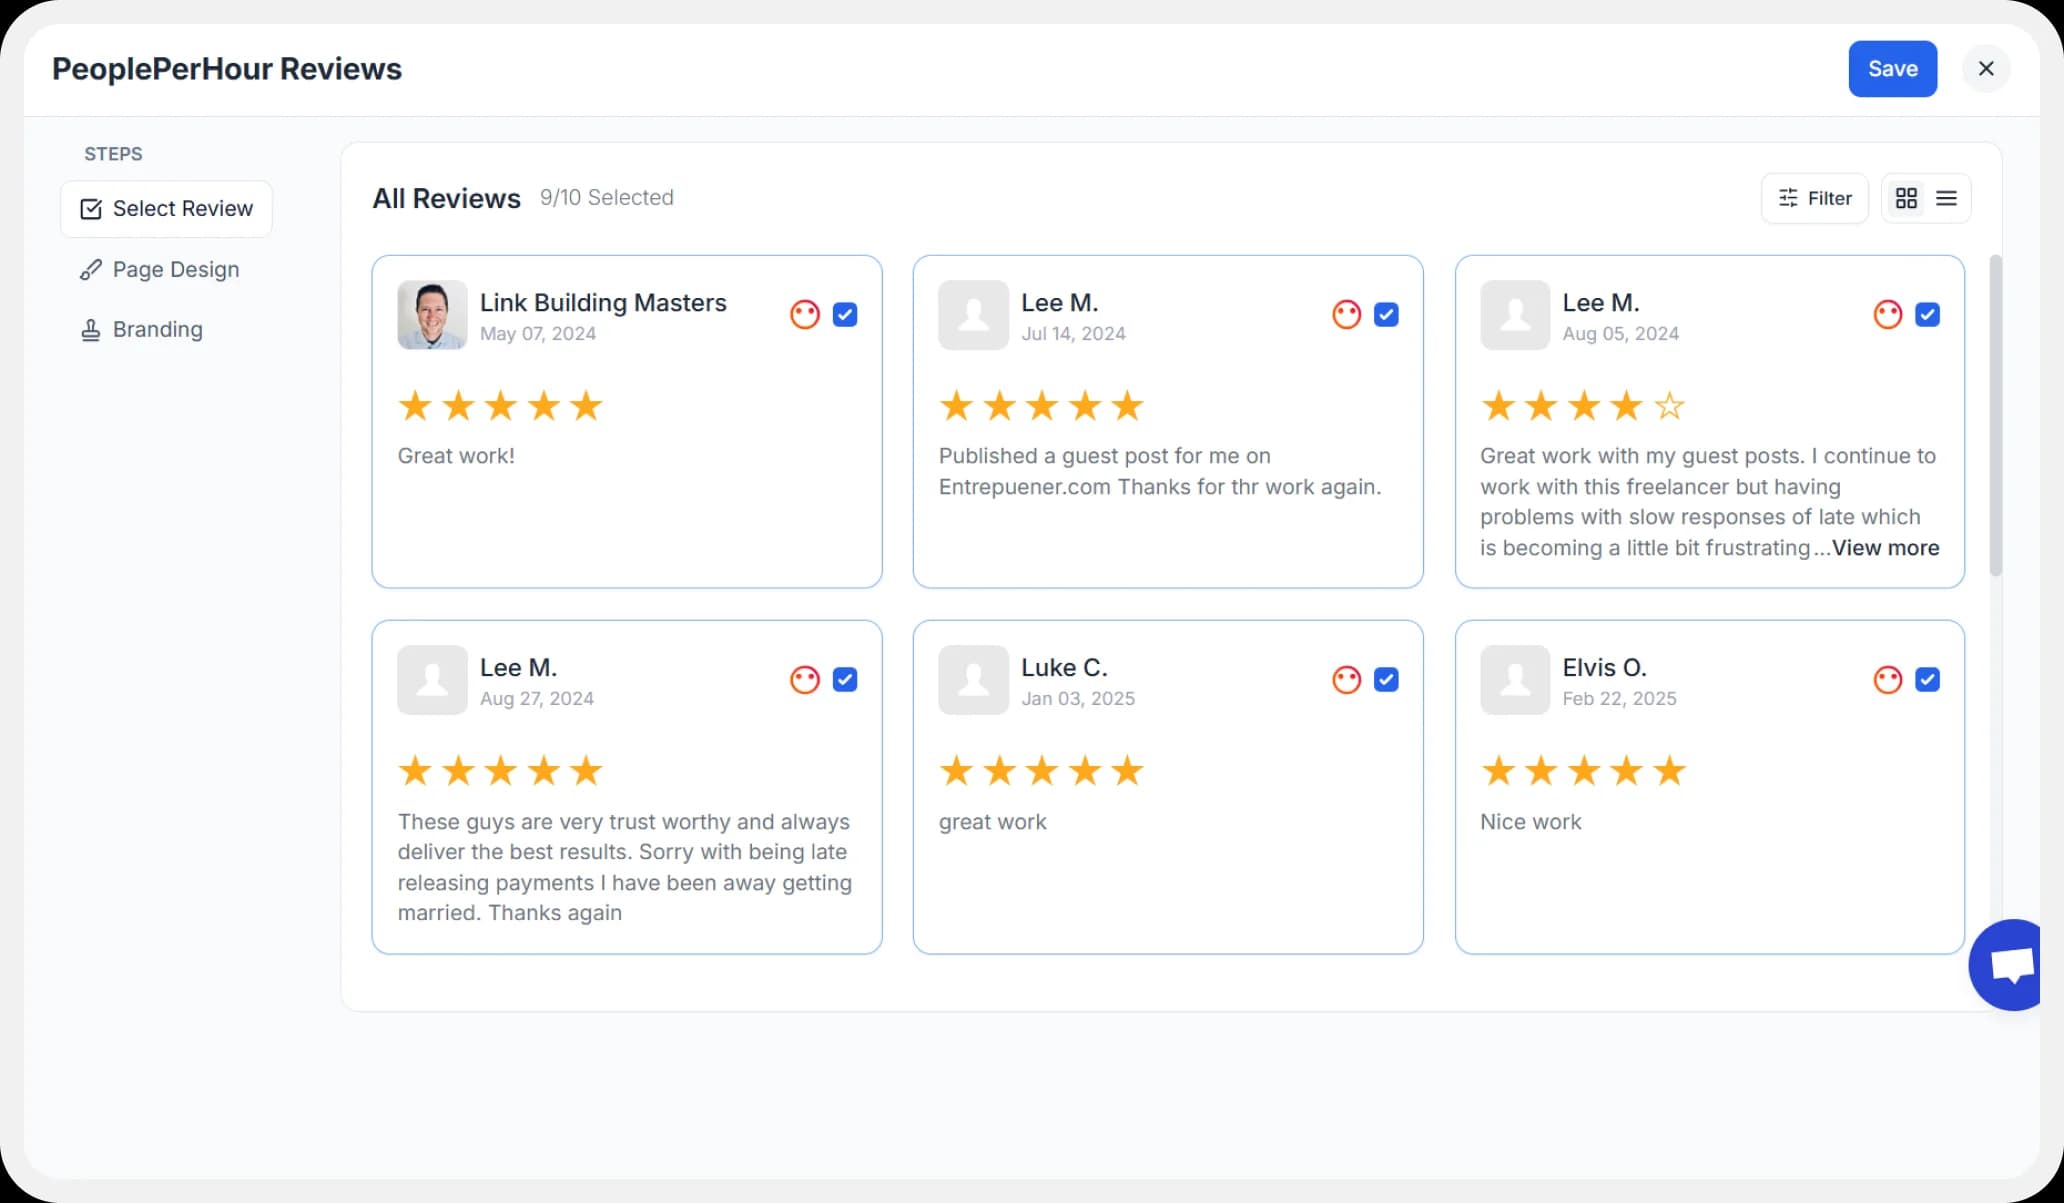
Task: Expand Lee M.'s truncated review with View more
Action: point(1884,548)
